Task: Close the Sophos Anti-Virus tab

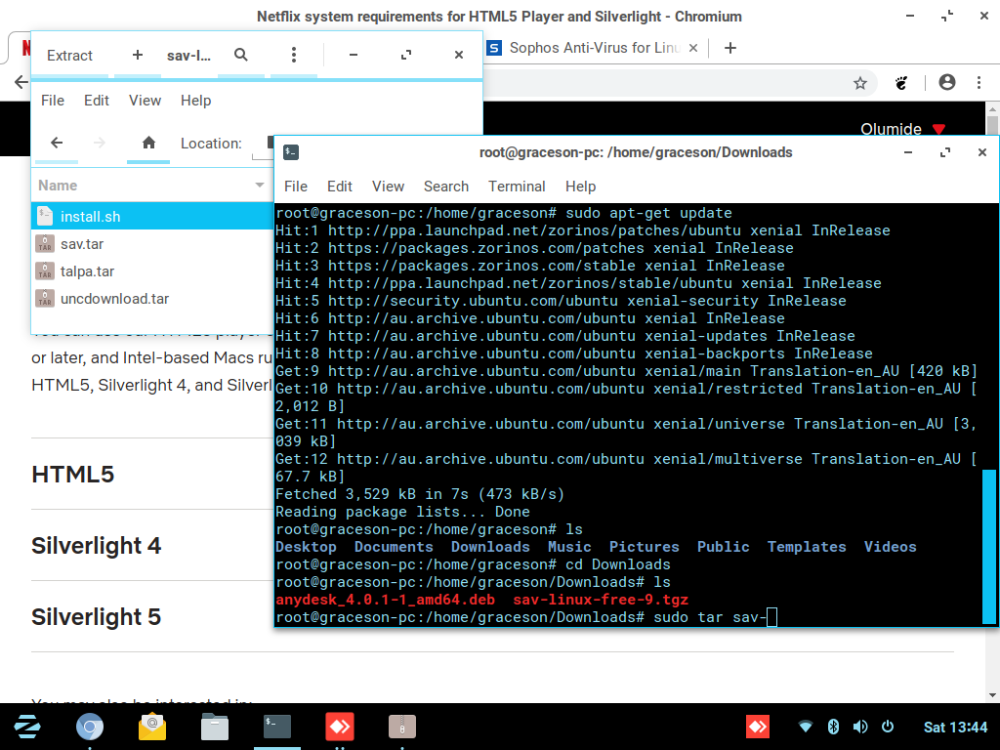Action: 693,48
